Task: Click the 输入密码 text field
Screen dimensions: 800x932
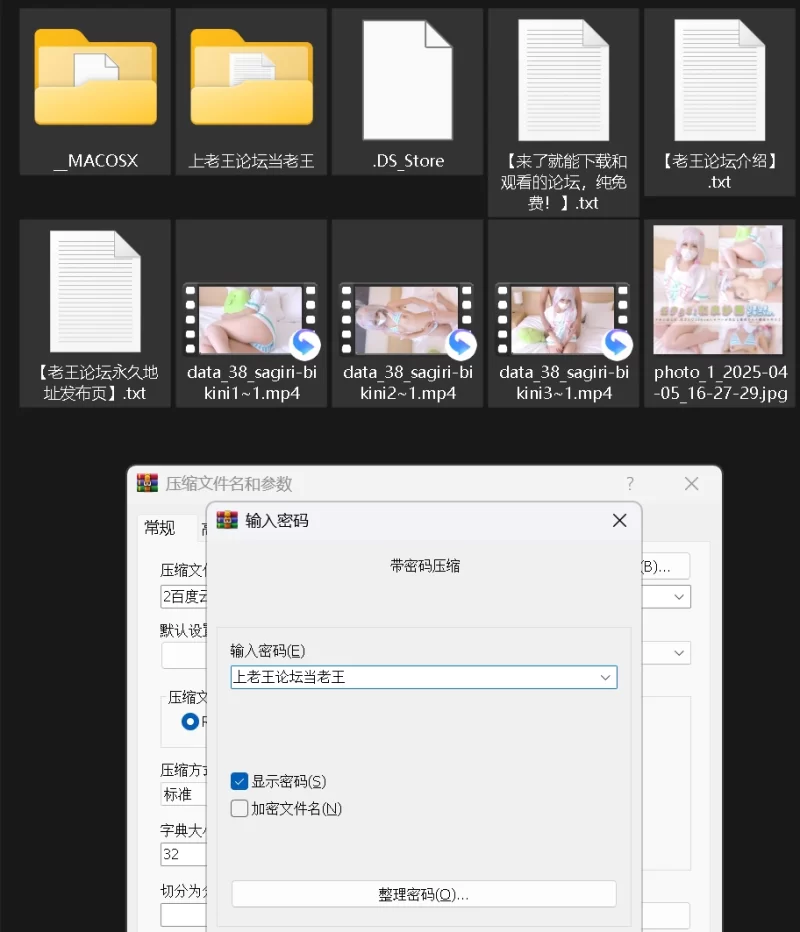Action: pyautogui.click(x=410, y=677)
